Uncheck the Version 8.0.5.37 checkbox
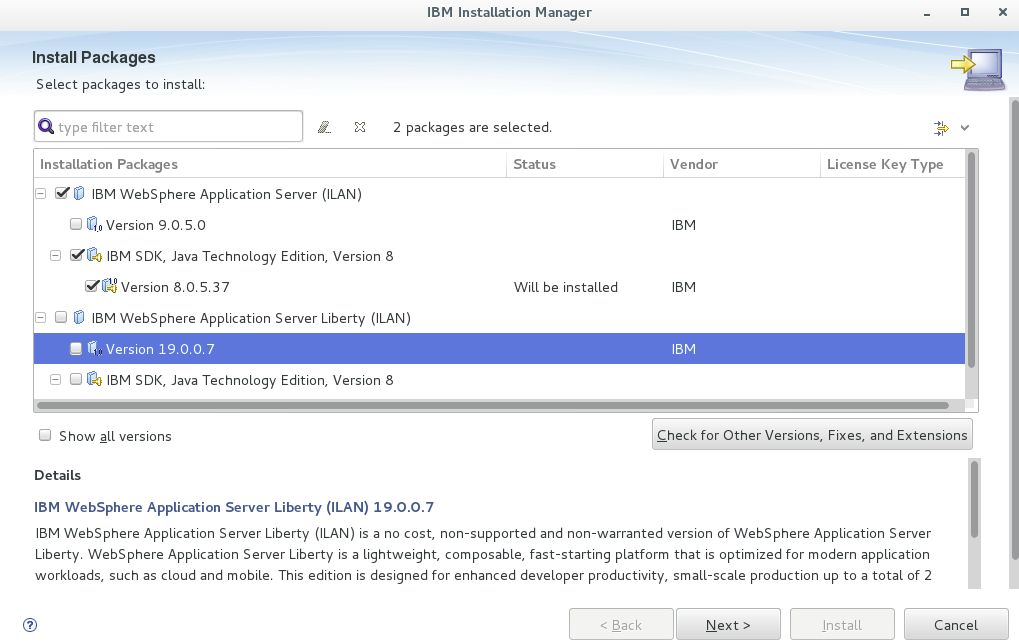The image size is (1019, 644). pyautogui.click(x=92, y=286)
